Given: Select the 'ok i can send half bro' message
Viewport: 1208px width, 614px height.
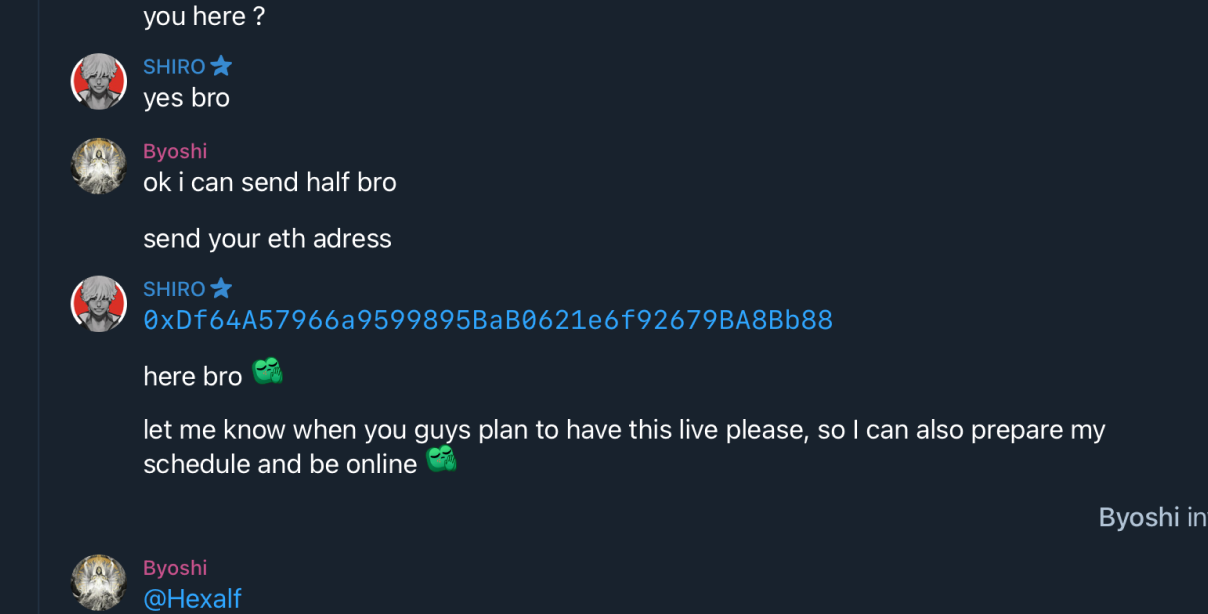Looking at the screenshot, I should (269, 182).
